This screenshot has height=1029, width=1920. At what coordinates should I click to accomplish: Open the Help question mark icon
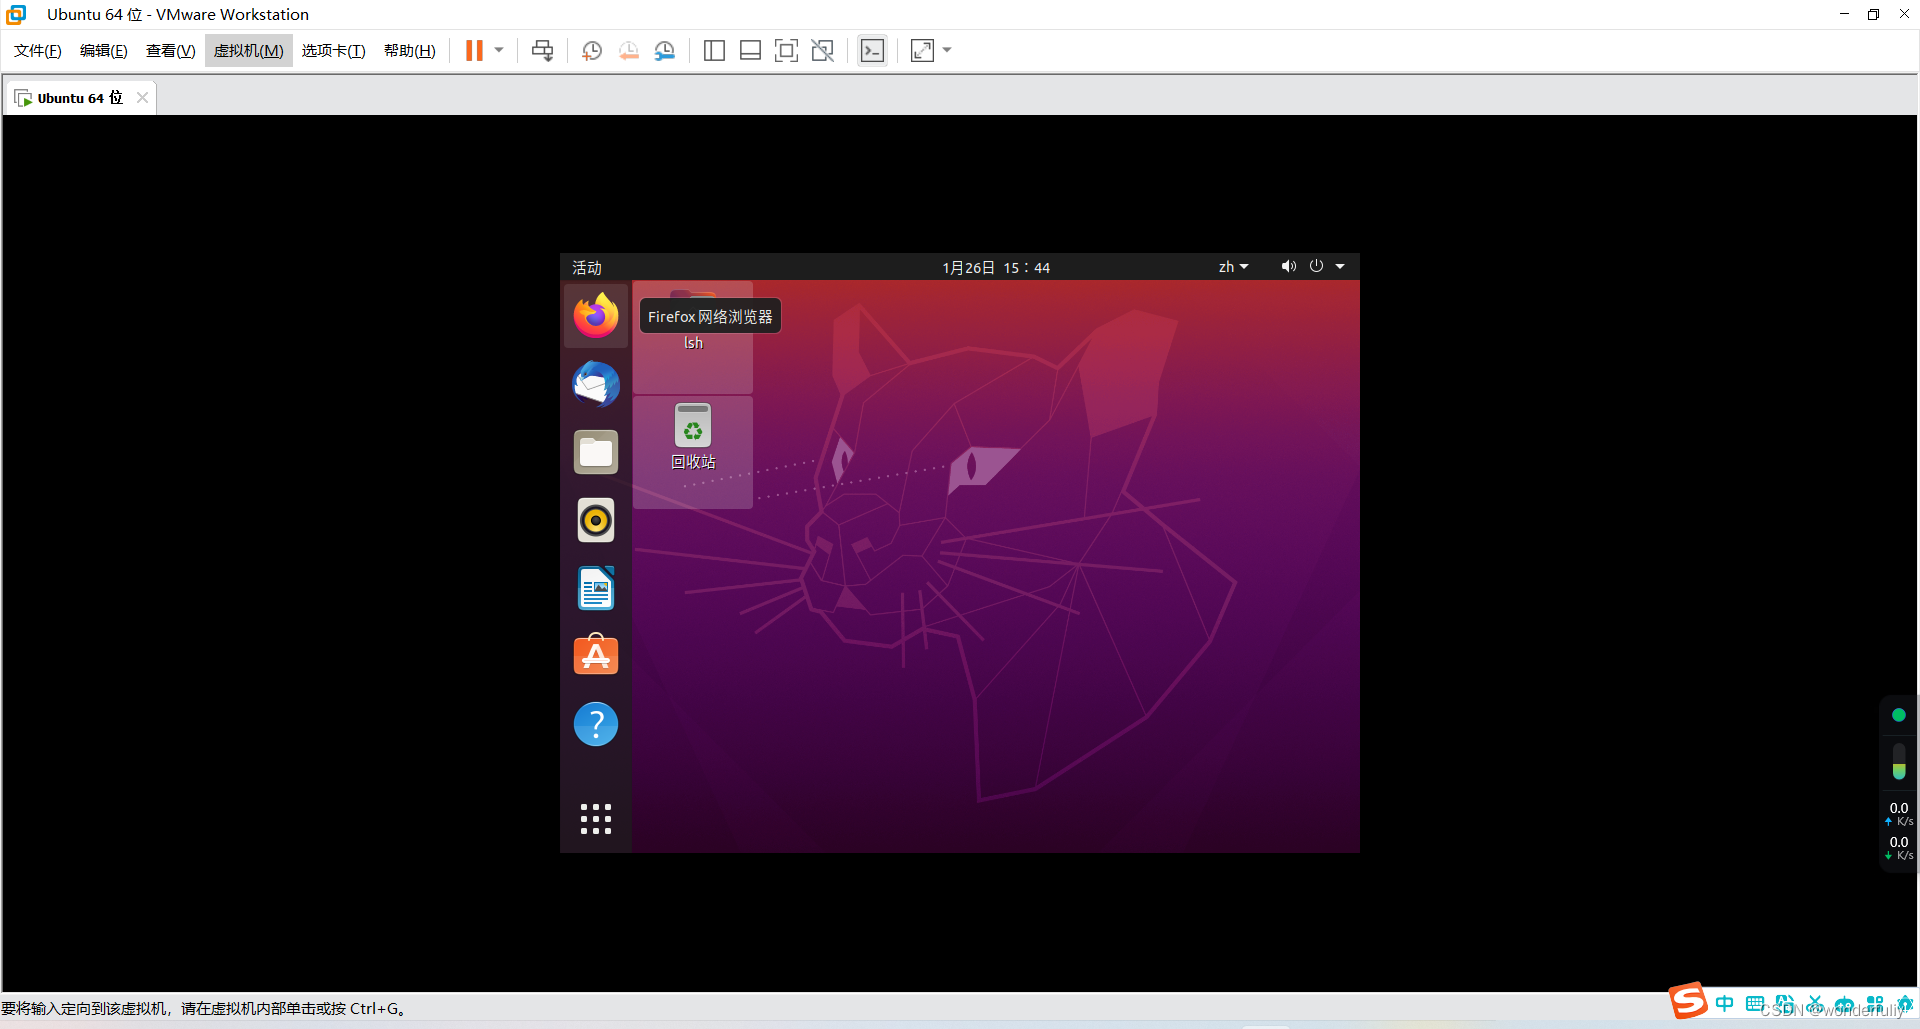[596, 724]
